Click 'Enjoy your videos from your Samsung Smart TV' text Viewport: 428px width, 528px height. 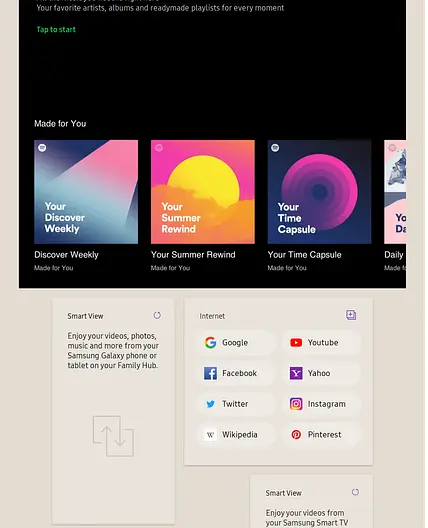[x=306, y=518]
